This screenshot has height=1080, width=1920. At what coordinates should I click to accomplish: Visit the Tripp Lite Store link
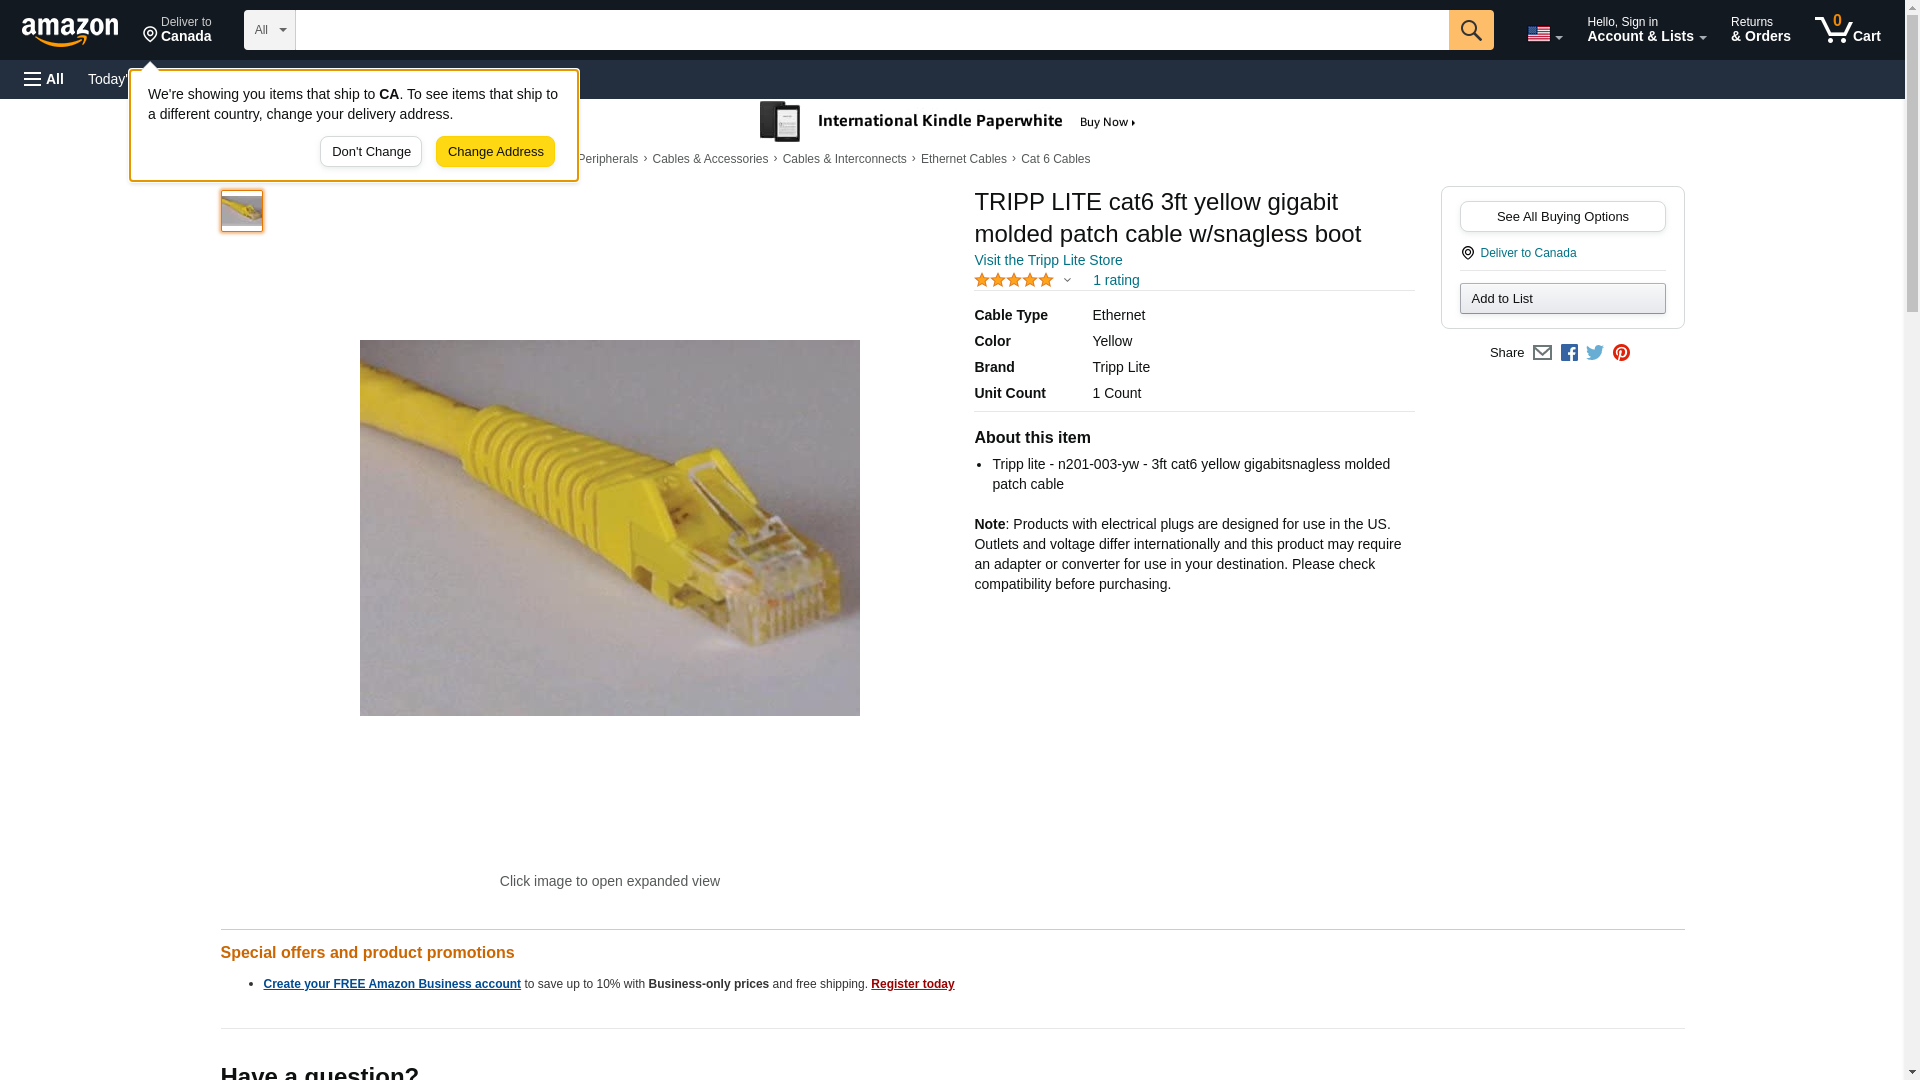coord(1048,260)
